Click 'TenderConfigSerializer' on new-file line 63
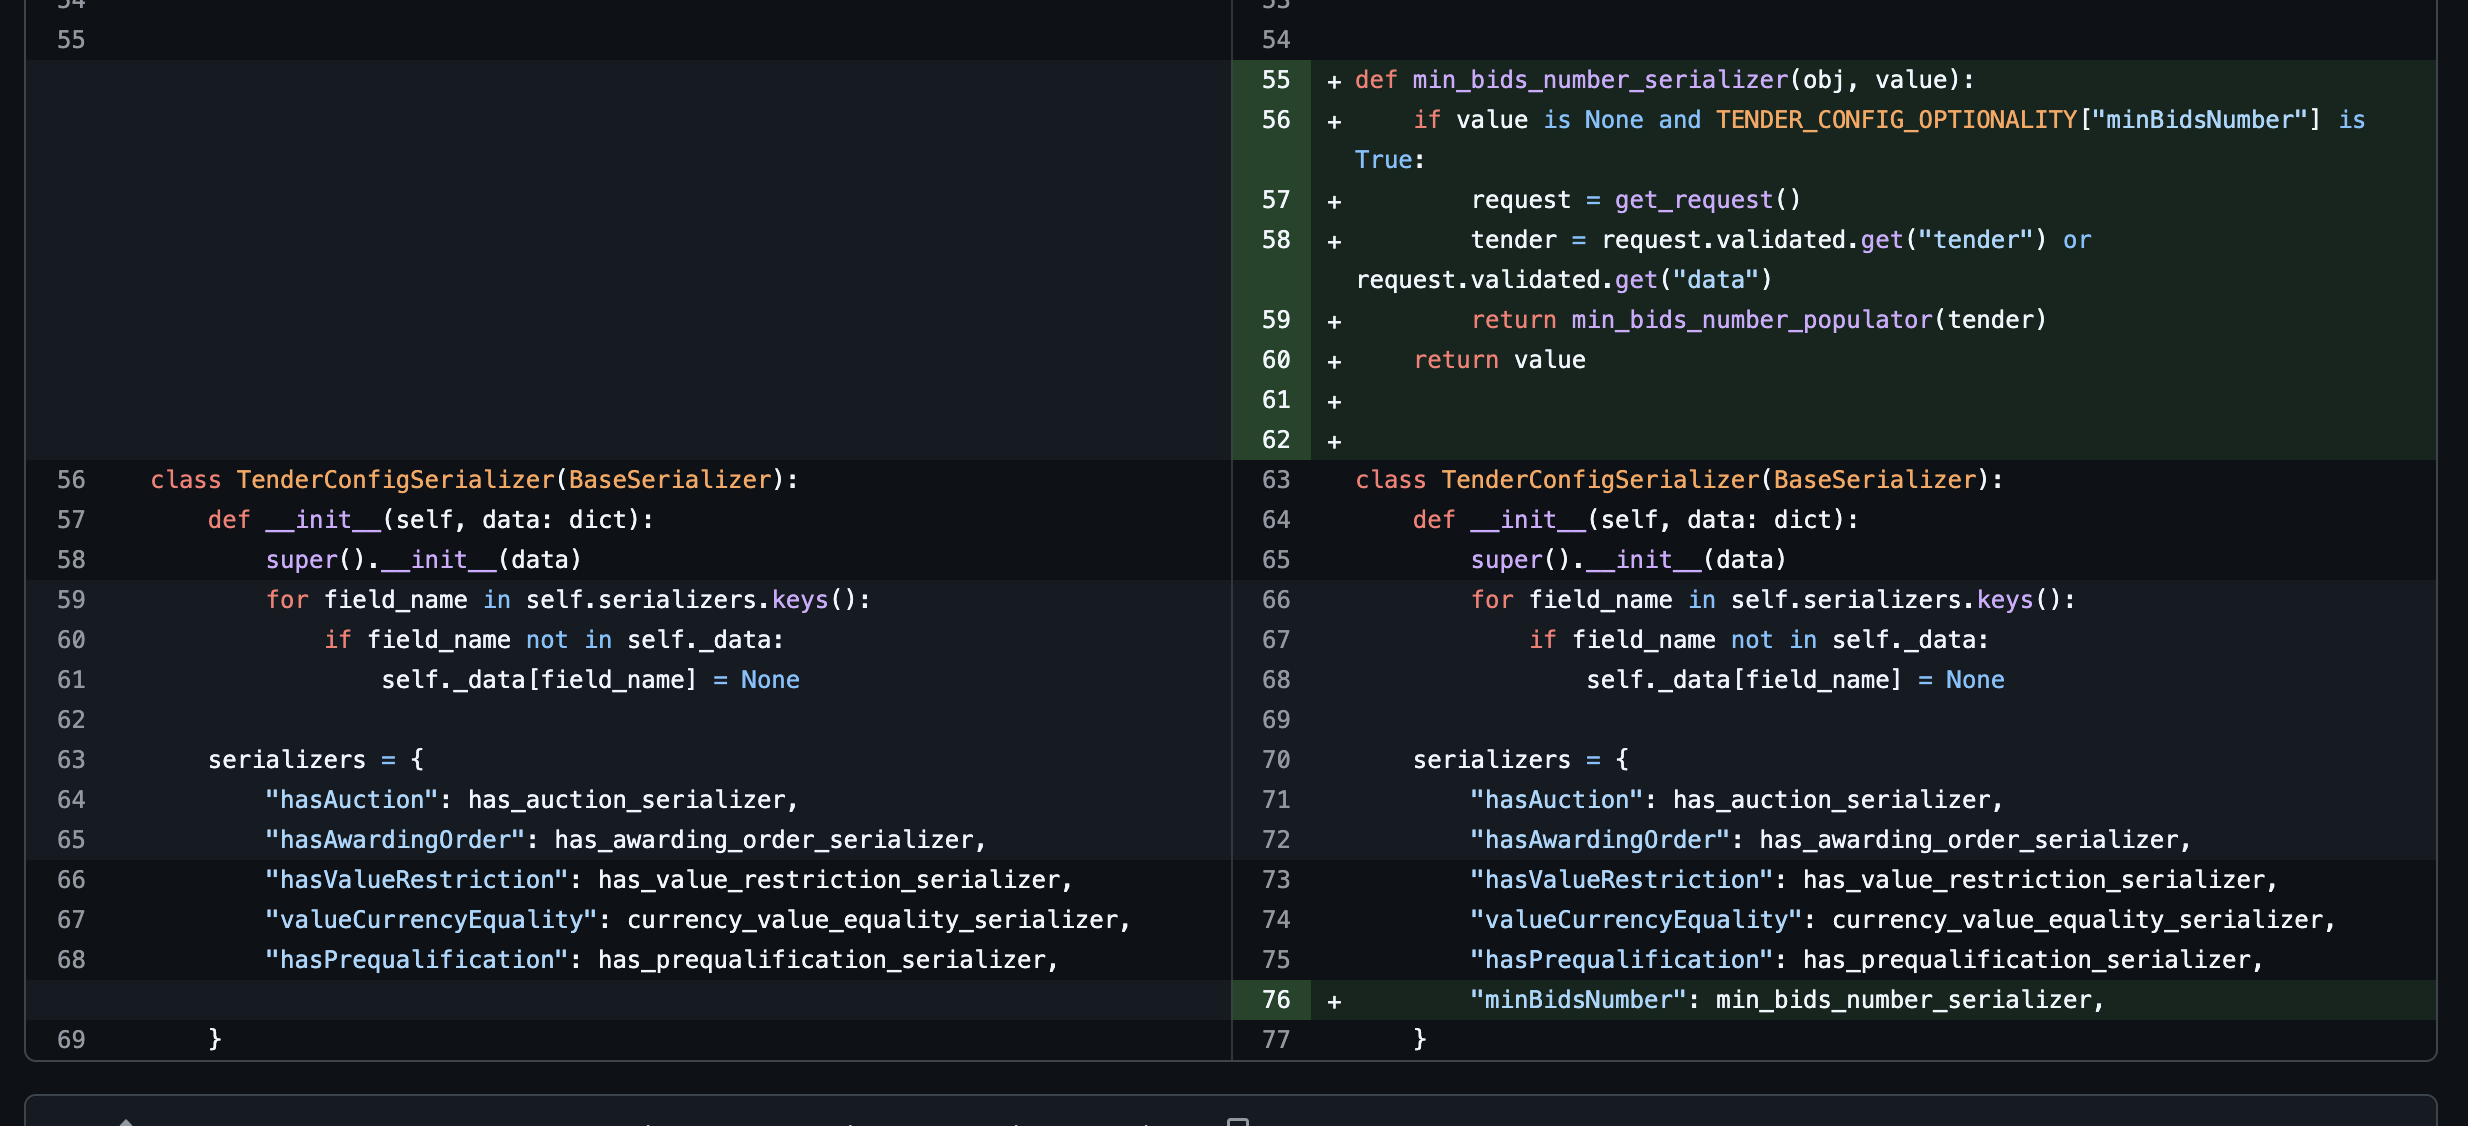The image size is (2468, 1126). pos(1600,480)
